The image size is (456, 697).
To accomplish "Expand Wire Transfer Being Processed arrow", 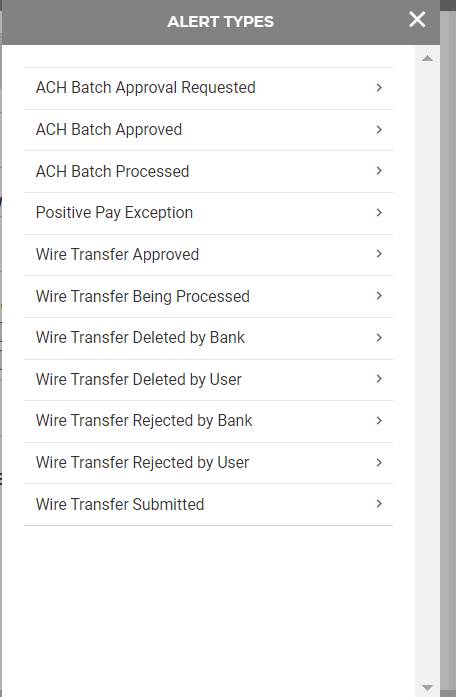I will pos(379,296).
